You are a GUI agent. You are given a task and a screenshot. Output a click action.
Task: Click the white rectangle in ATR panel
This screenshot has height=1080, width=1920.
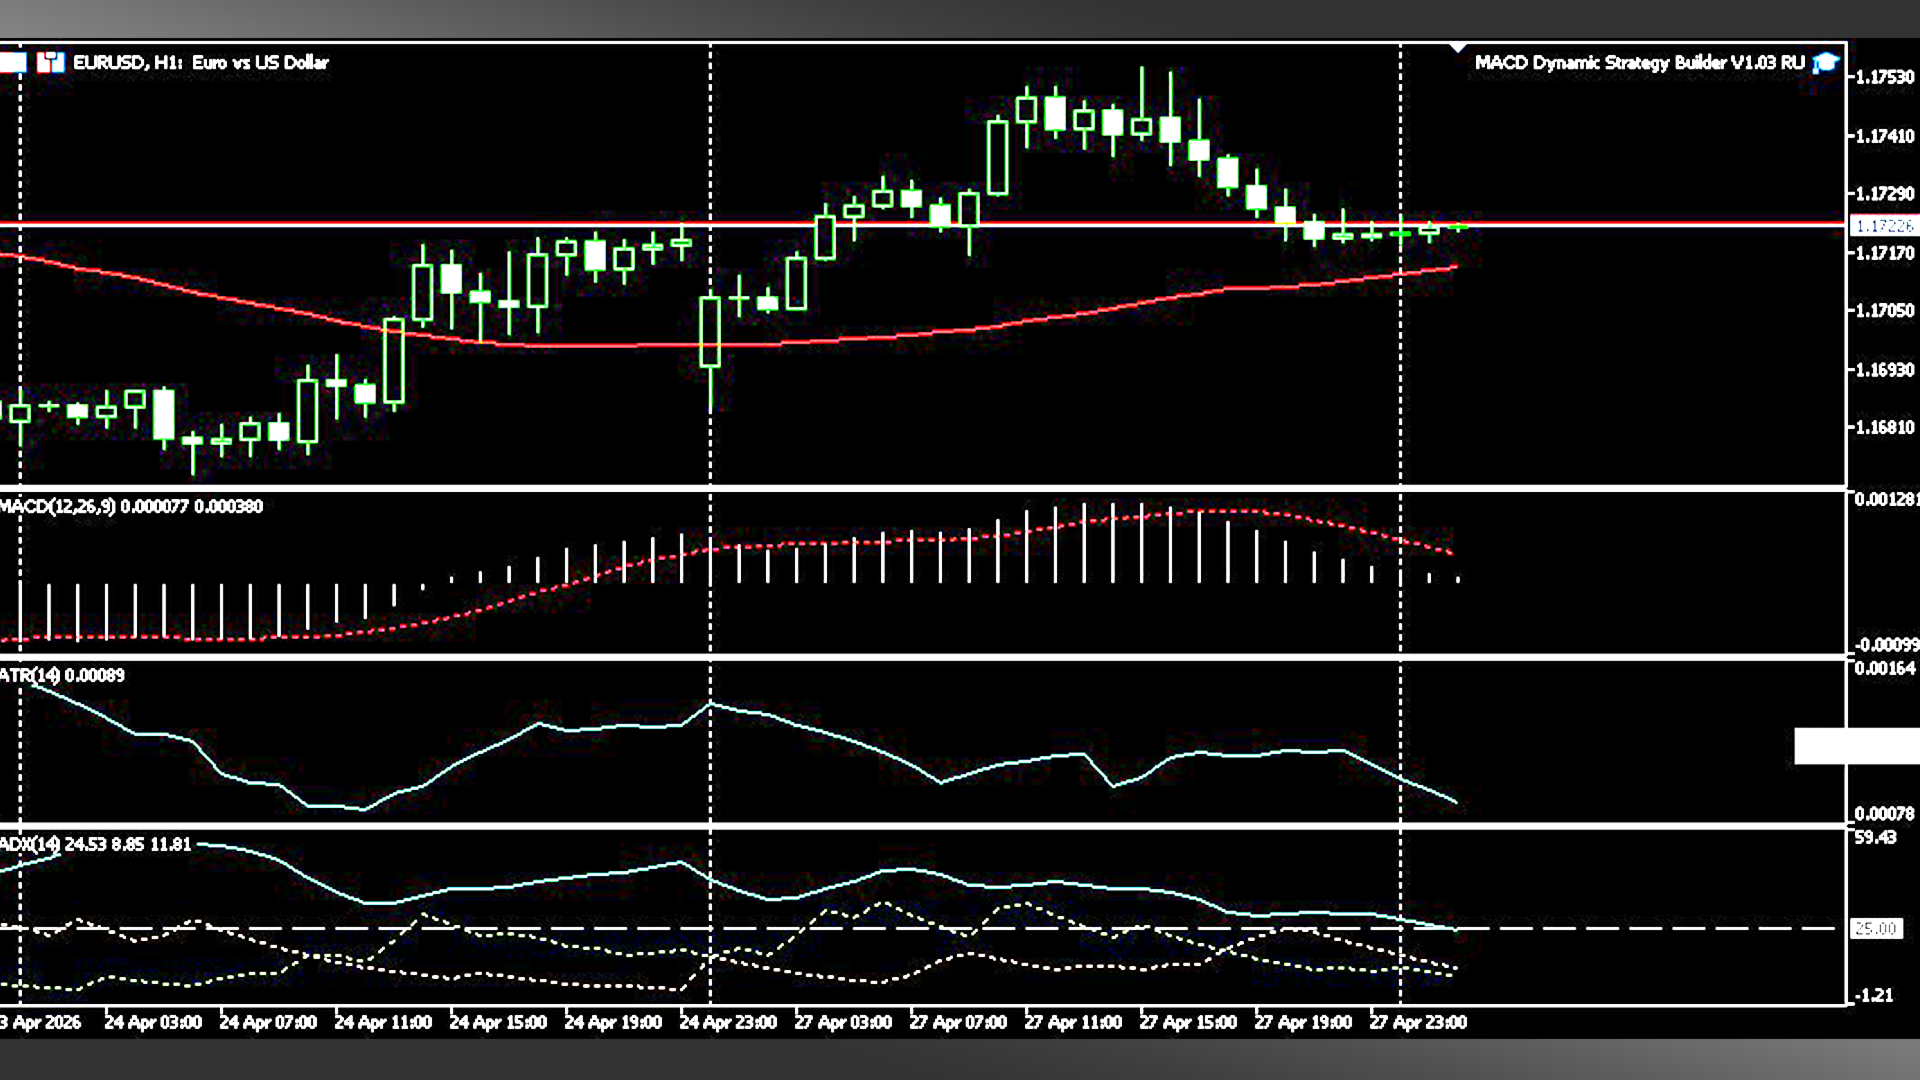tap(1855, 746)
